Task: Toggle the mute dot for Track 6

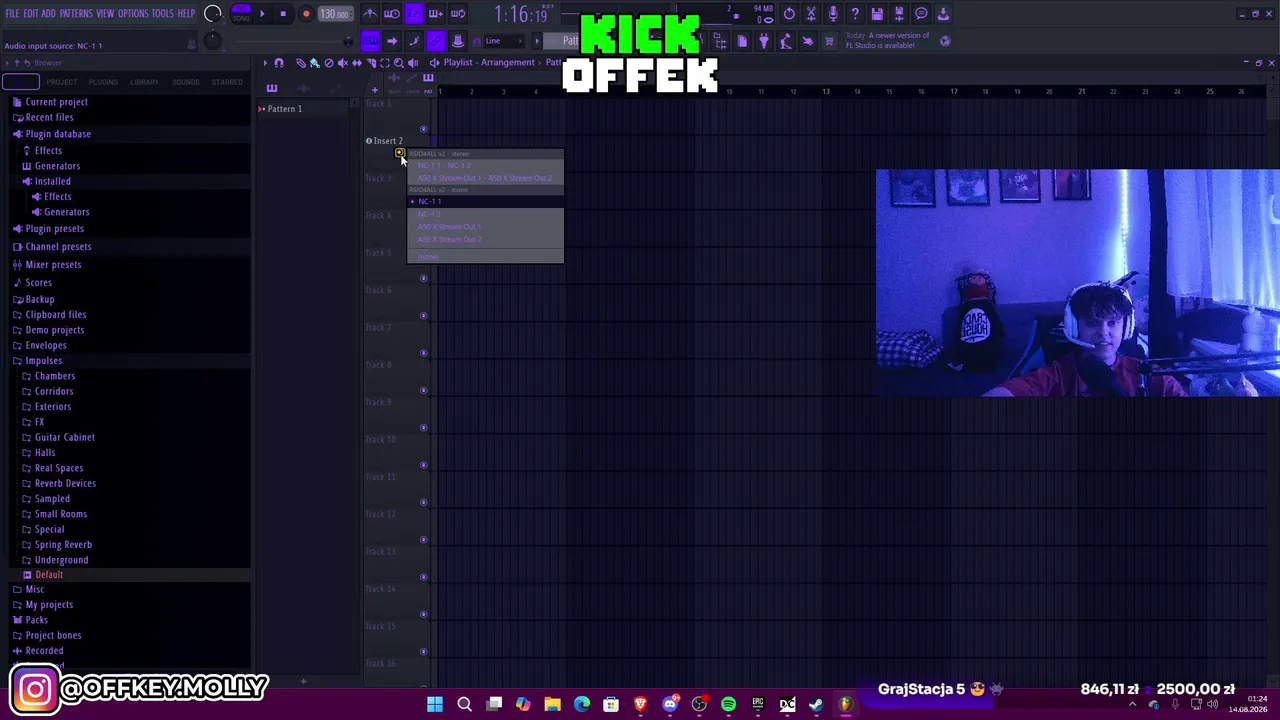Action: (423, 316)
